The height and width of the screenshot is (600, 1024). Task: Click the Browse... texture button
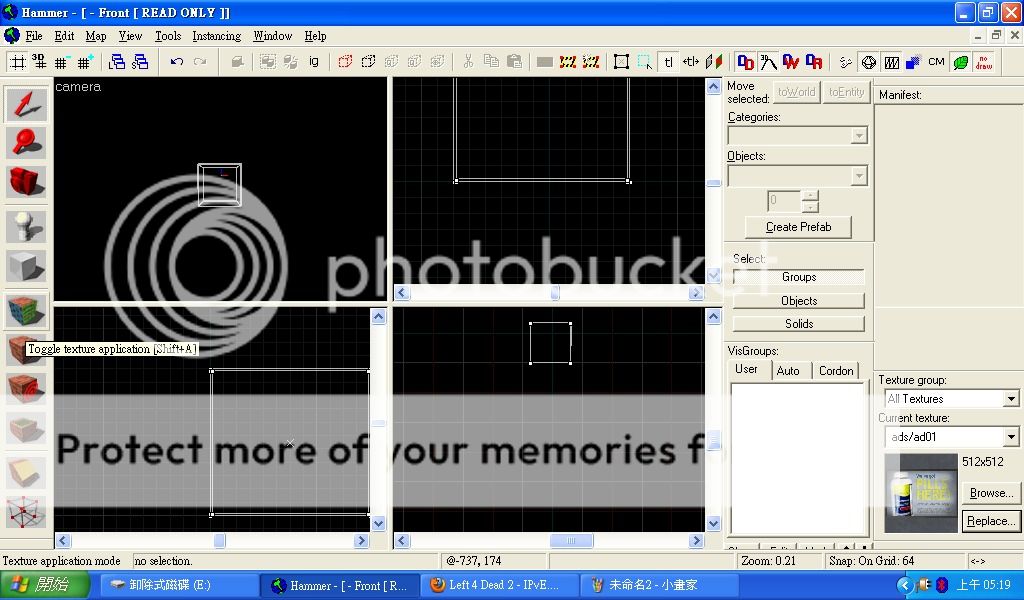(990, 493)
